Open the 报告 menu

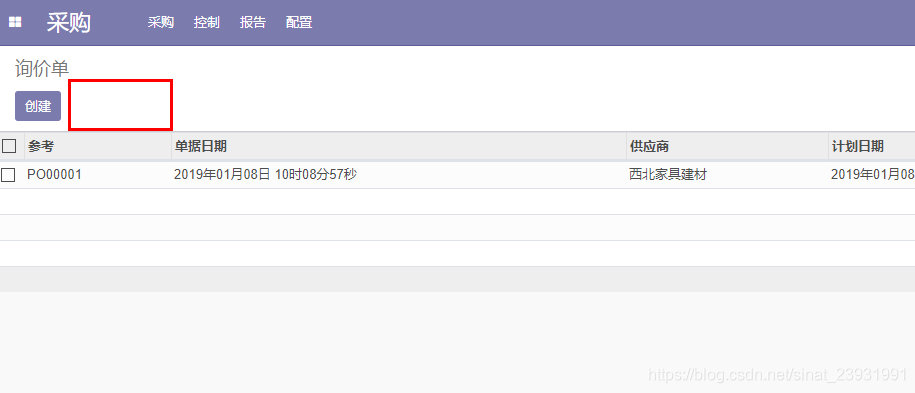(253, 23)
